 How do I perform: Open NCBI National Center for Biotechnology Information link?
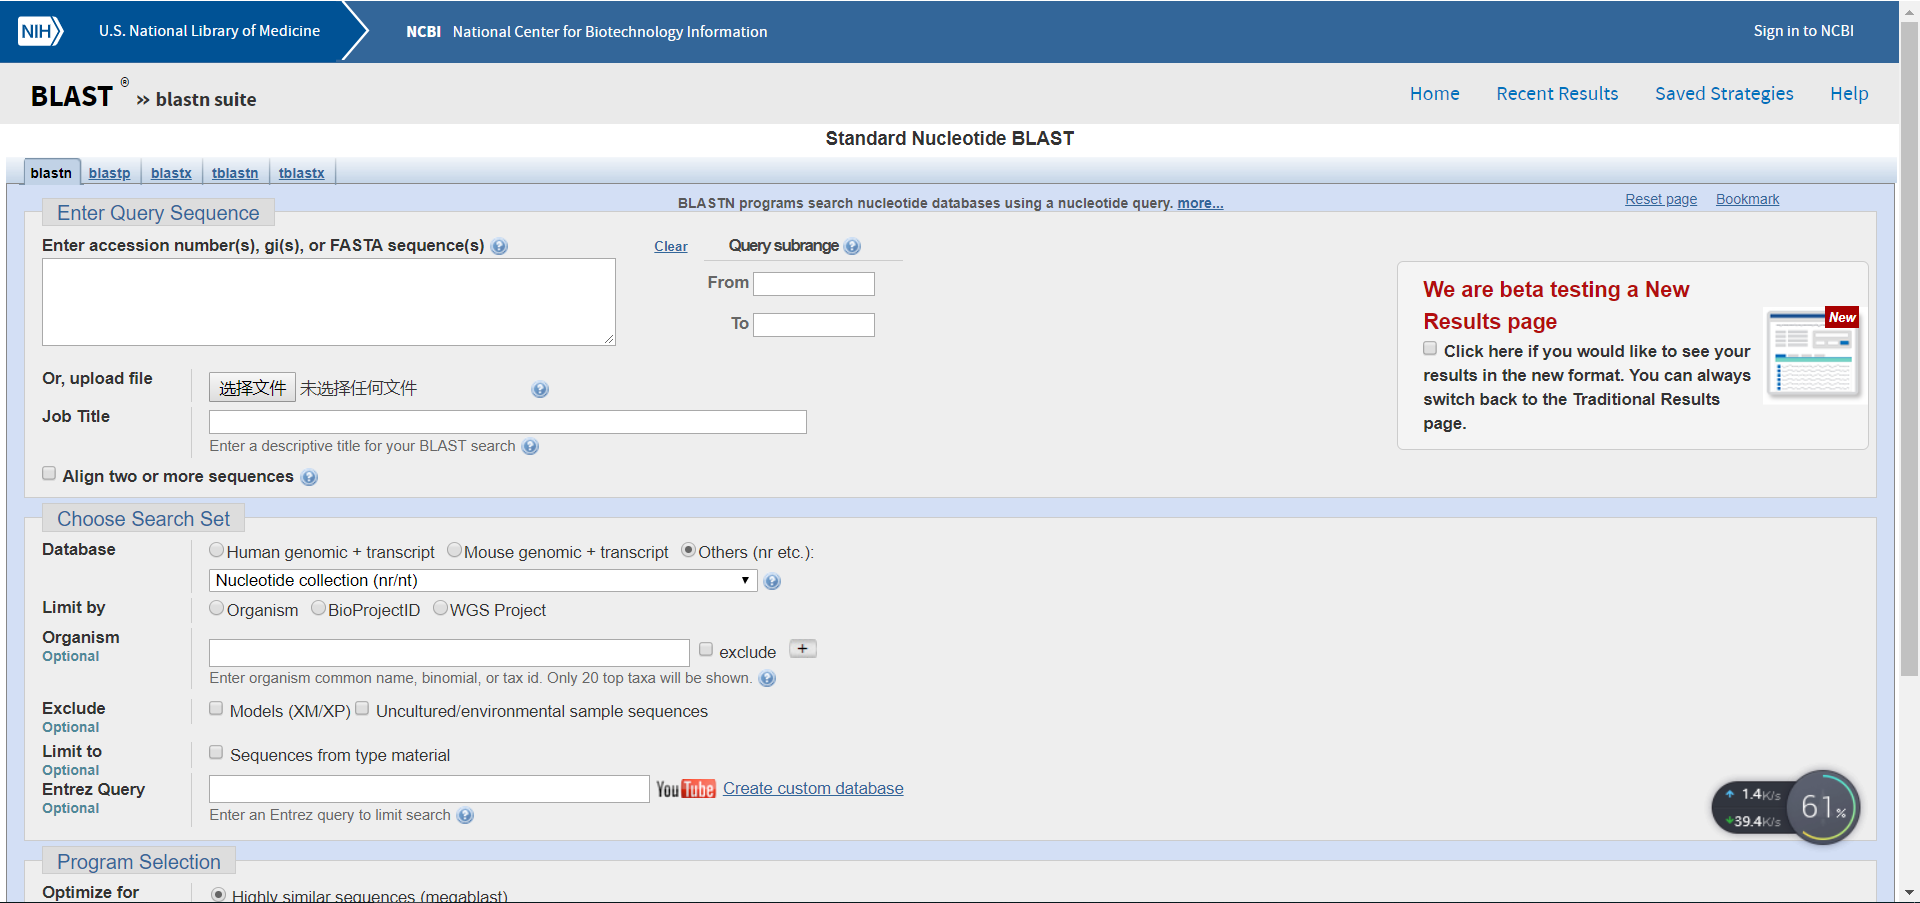tap(587, 32)
